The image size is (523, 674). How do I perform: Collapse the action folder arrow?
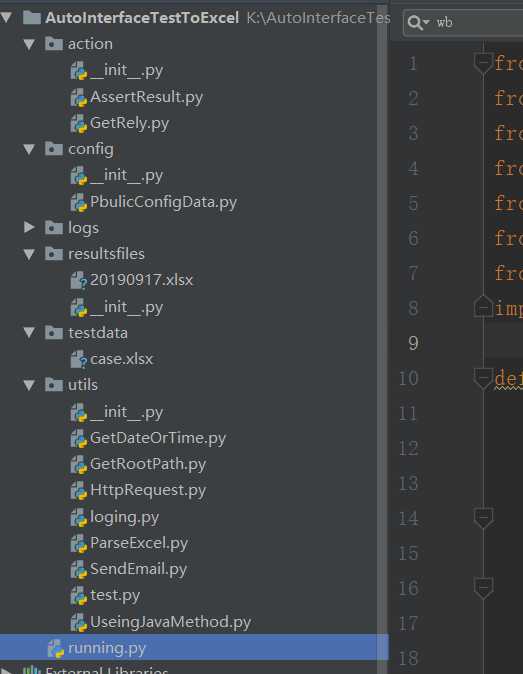29,44
